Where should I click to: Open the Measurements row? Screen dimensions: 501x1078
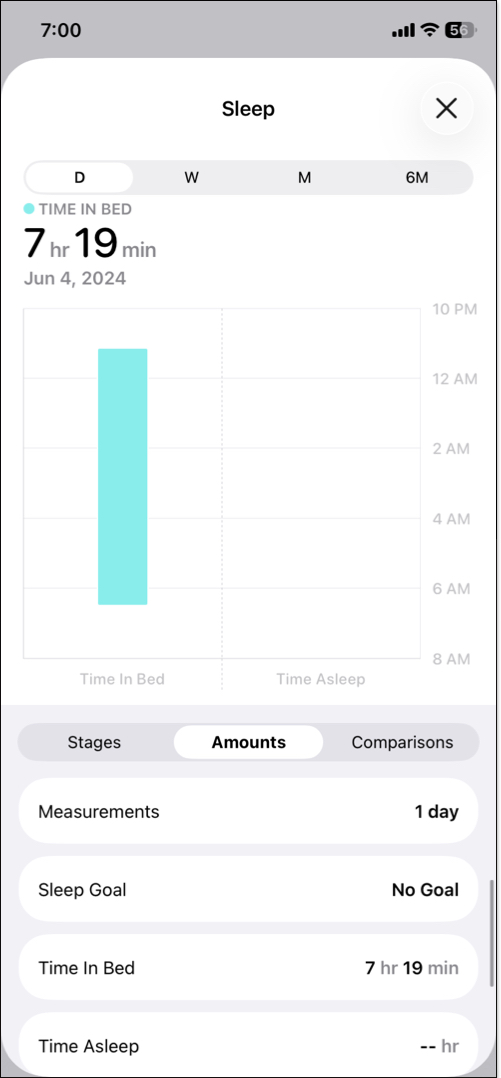pos(248,811)
